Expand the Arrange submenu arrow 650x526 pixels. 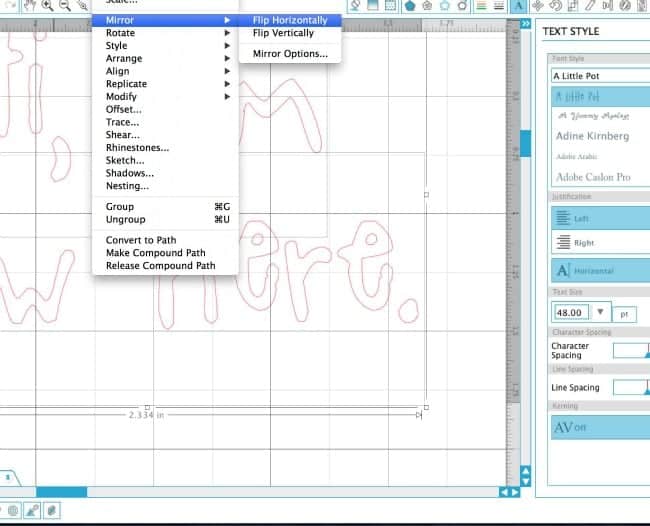click(x=227, y=58)
